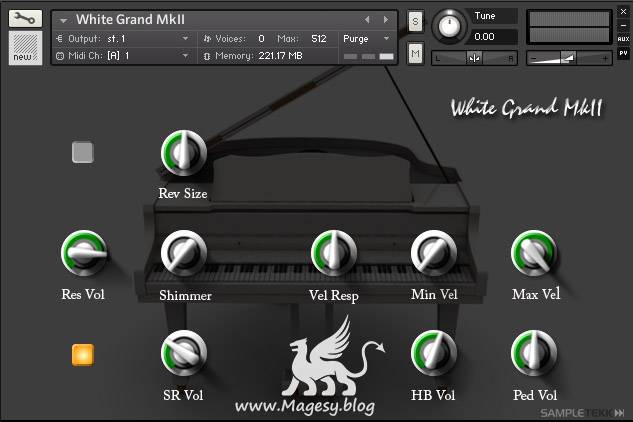Click the Voices count value 0
Viewport: 633px width, 422px height.
[262, 39]
